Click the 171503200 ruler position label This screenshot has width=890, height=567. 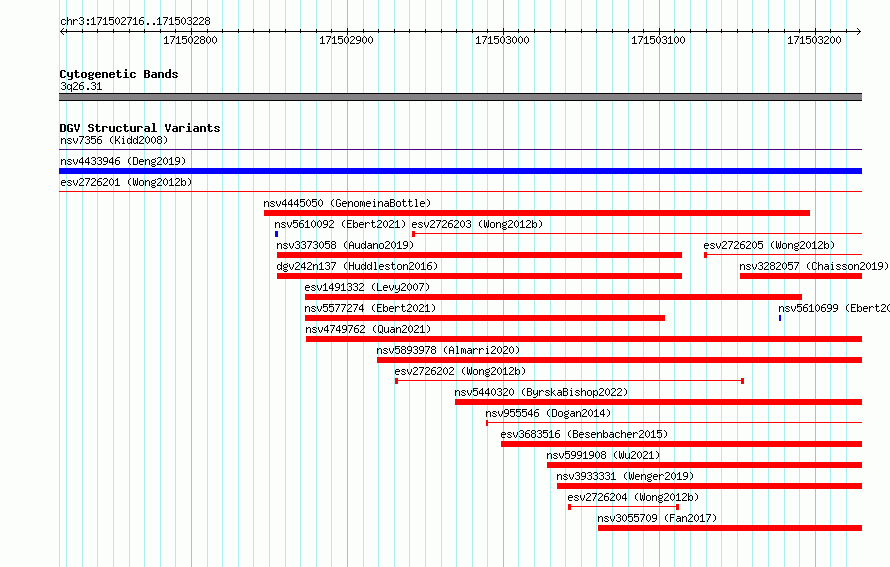click(x=814, y=40)
